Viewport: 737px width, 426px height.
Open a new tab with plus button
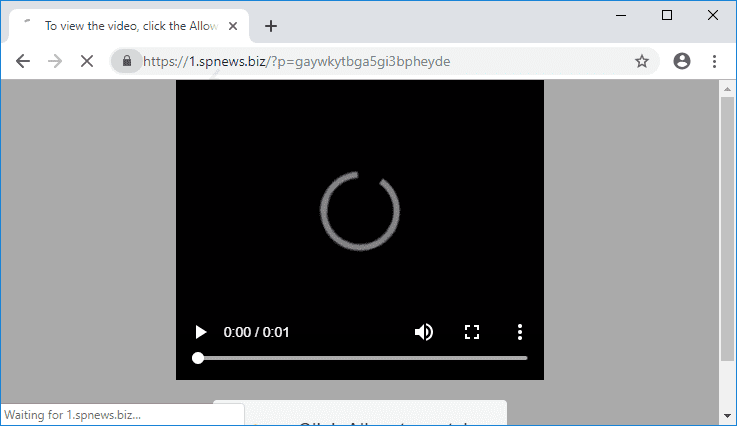(x=270, y=26)
